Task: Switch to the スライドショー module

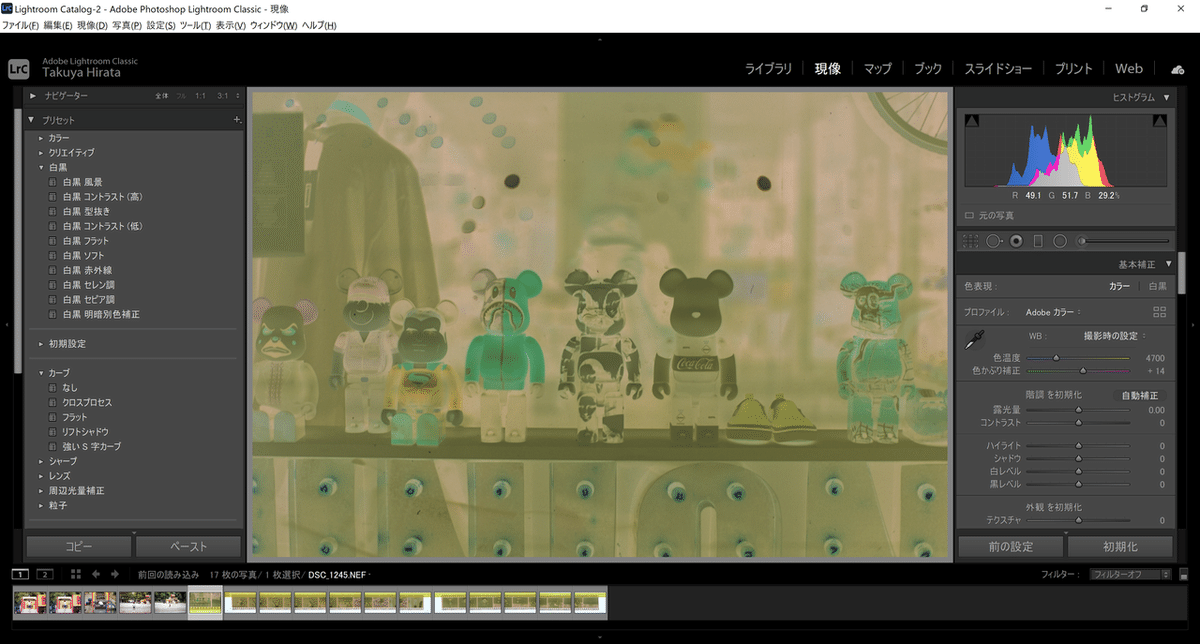Action: [x=998, y=69]
